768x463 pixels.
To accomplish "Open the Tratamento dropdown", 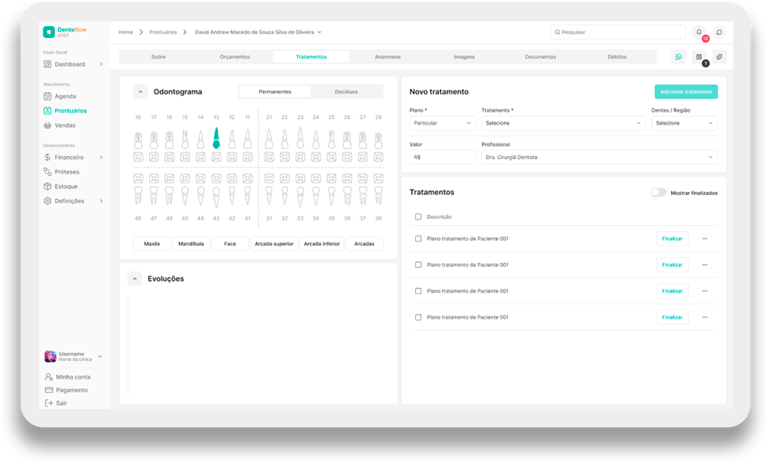I will pyautogui.click(x=563, y=123).
